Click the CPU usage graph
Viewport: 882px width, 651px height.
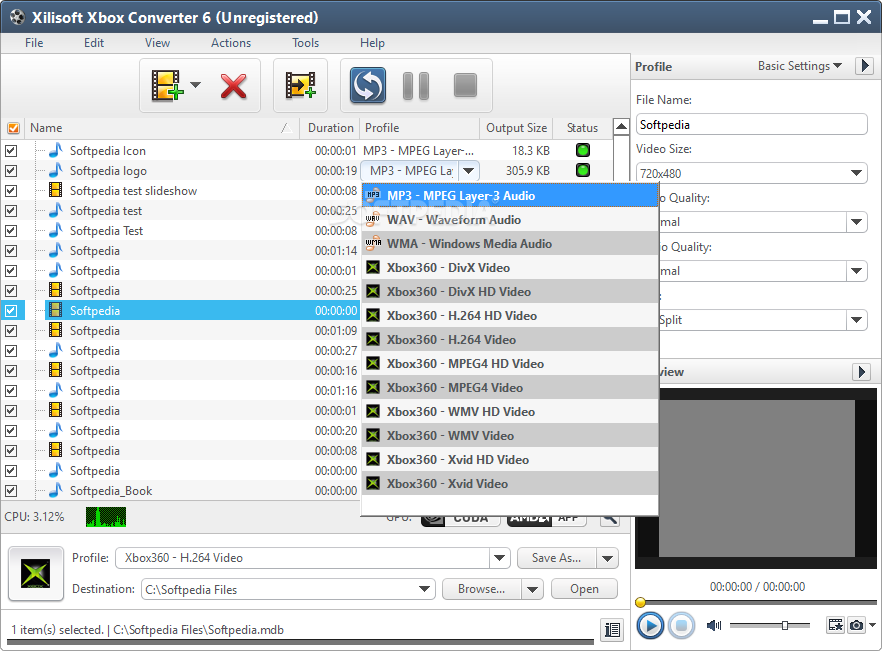click(x=106, y=517)
